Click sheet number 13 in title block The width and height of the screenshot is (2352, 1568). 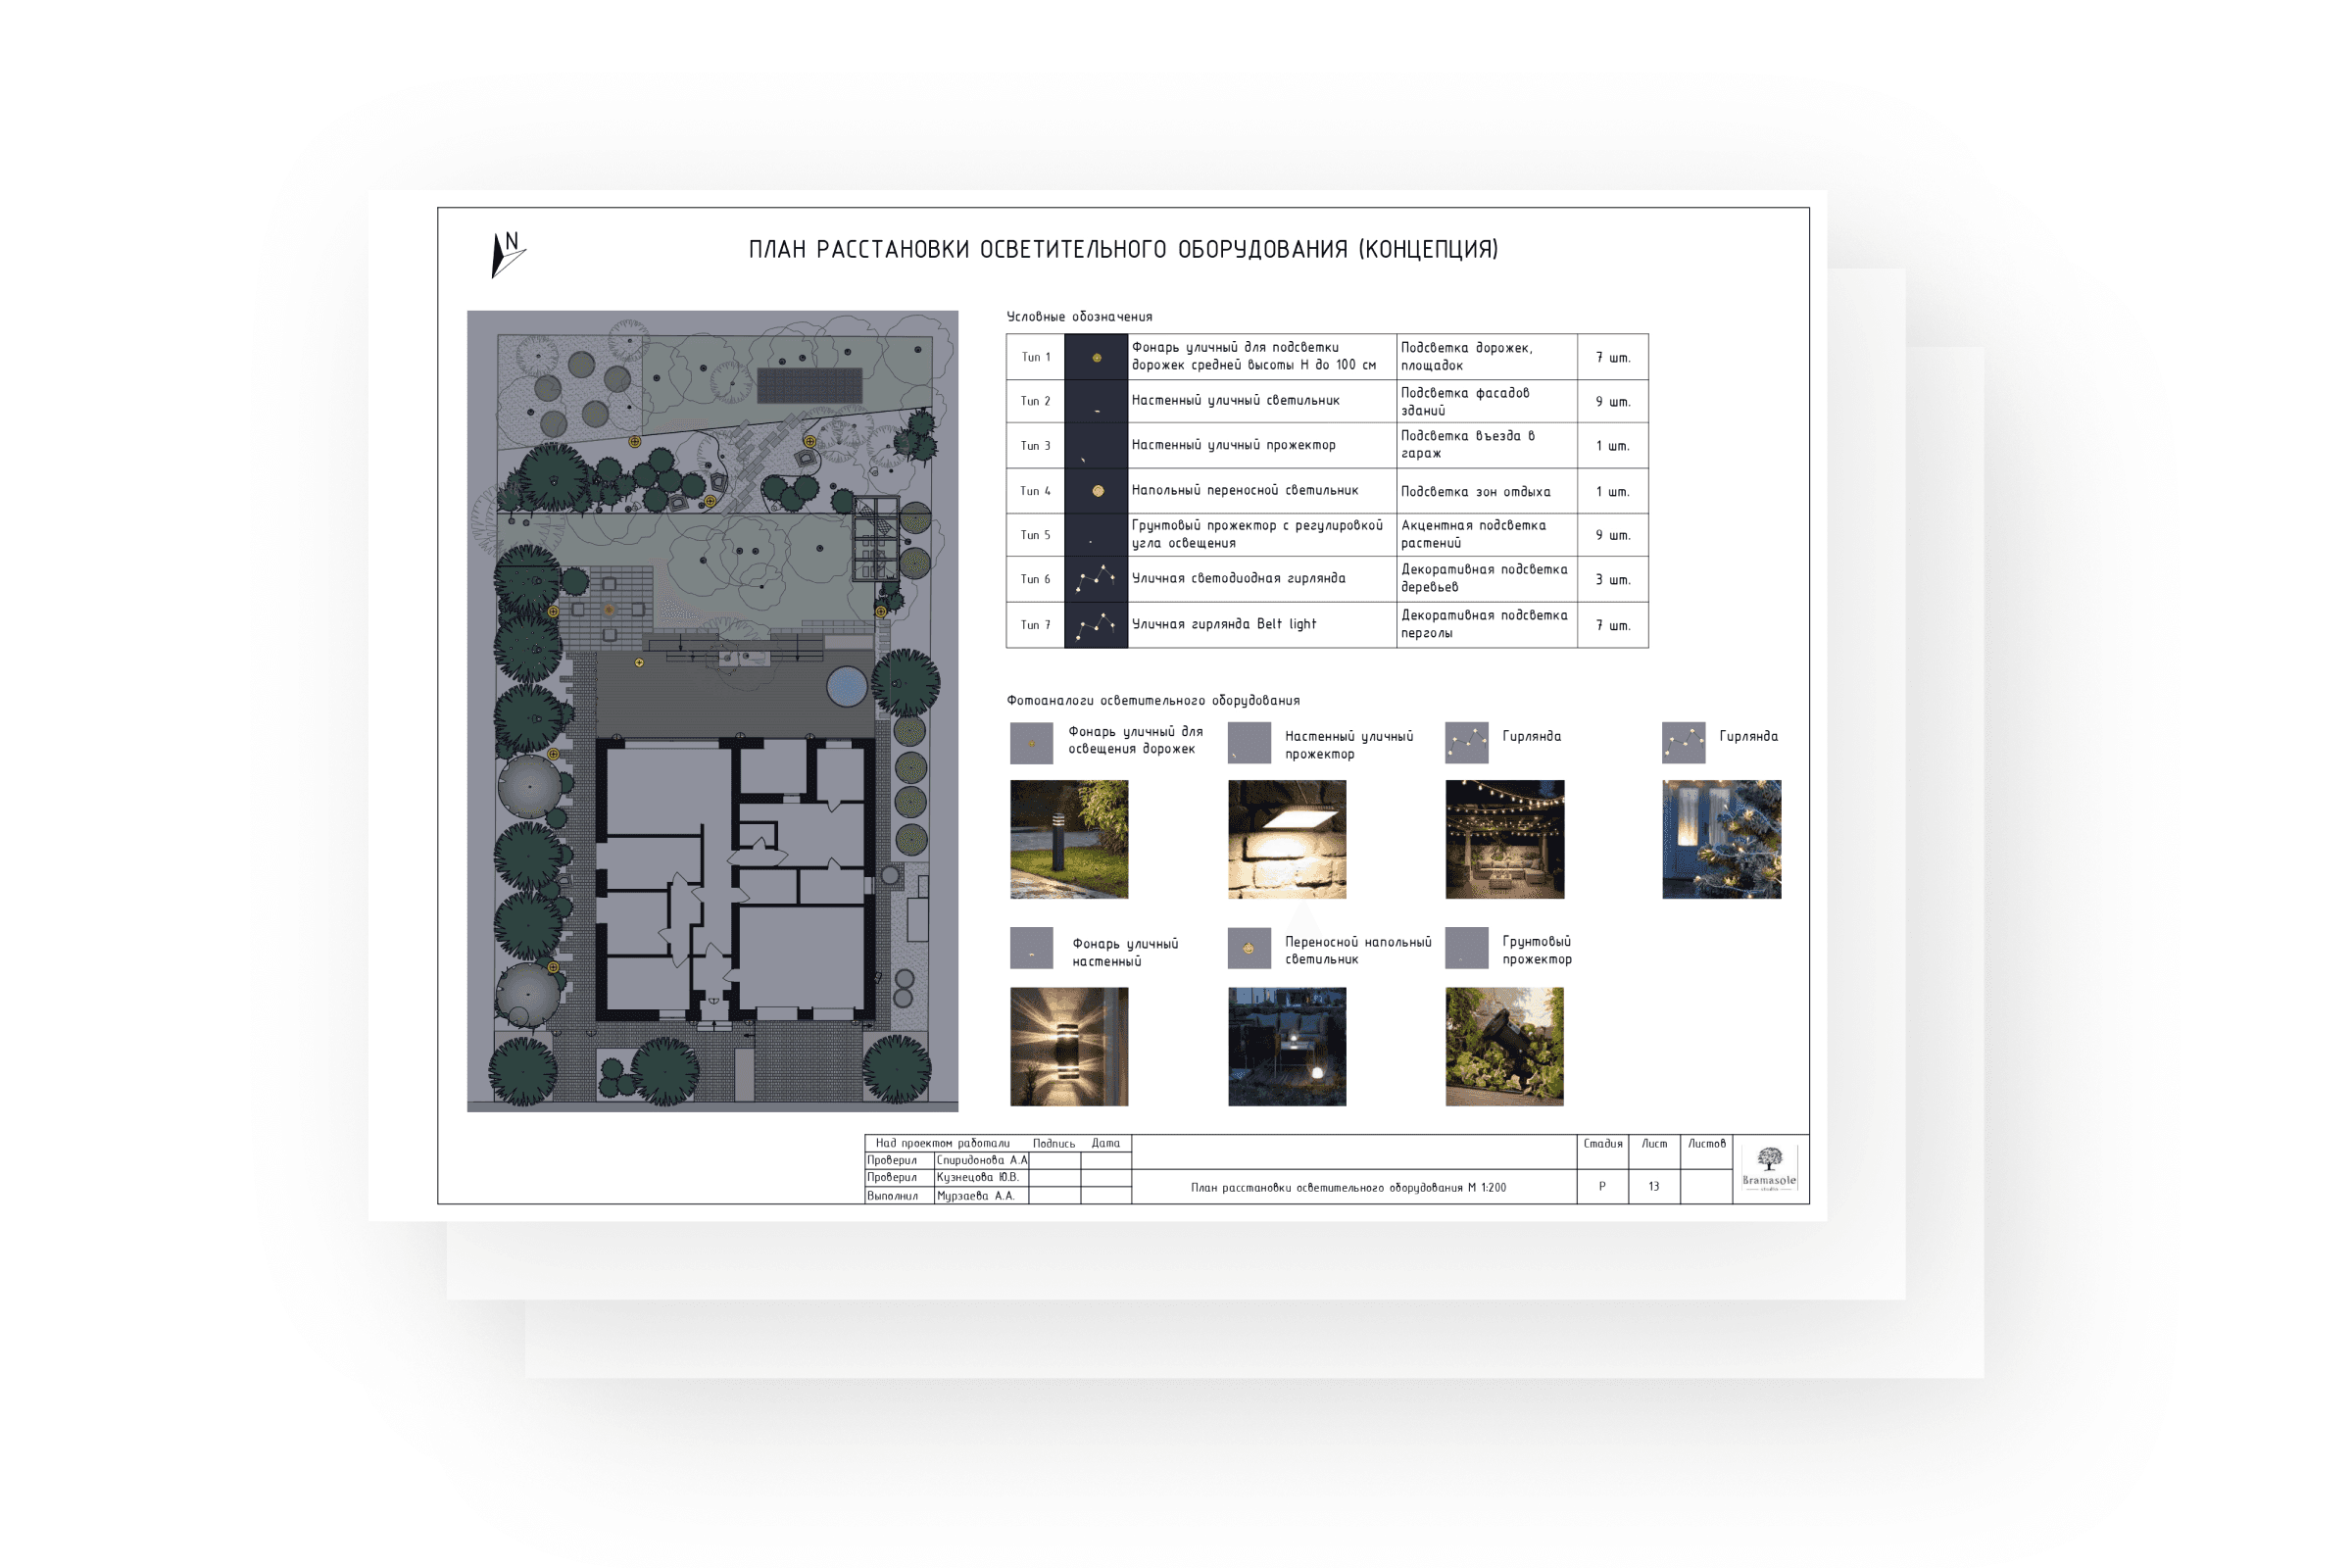pyautogui.click(x=1653, y=1186)
